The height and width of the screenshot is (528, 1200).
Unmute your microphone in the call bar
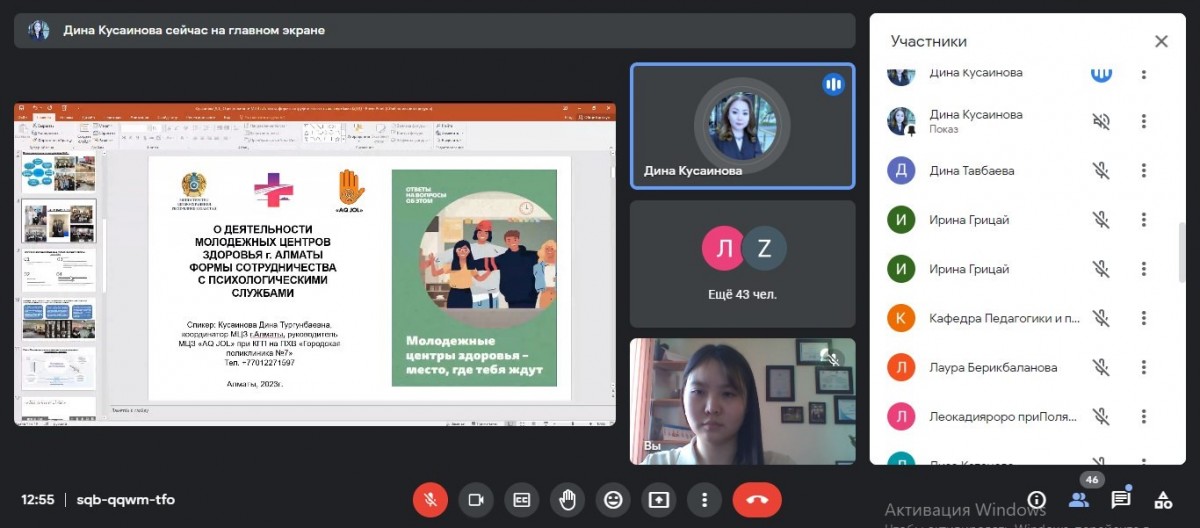coord(430,500)
